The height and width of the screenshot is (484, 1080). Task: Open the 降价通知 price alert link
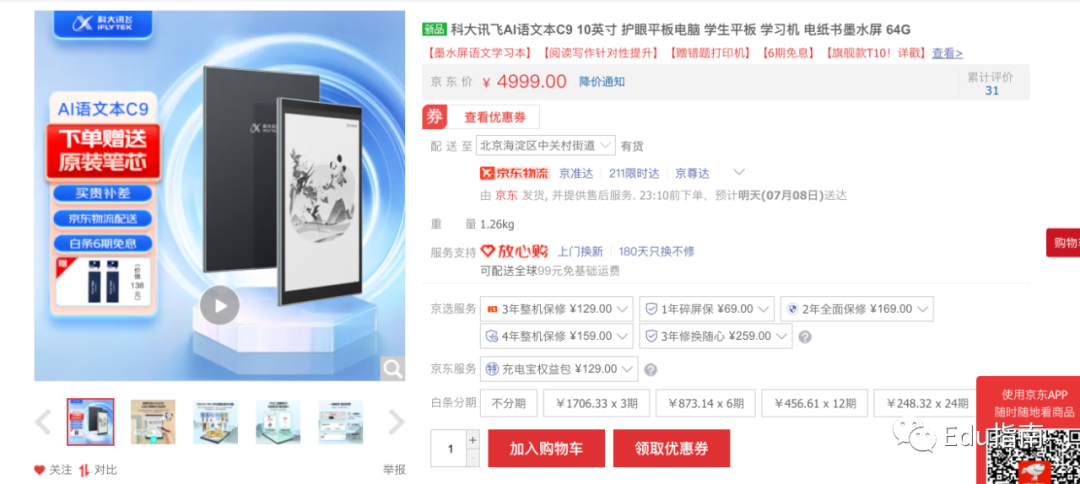point(602,82)
